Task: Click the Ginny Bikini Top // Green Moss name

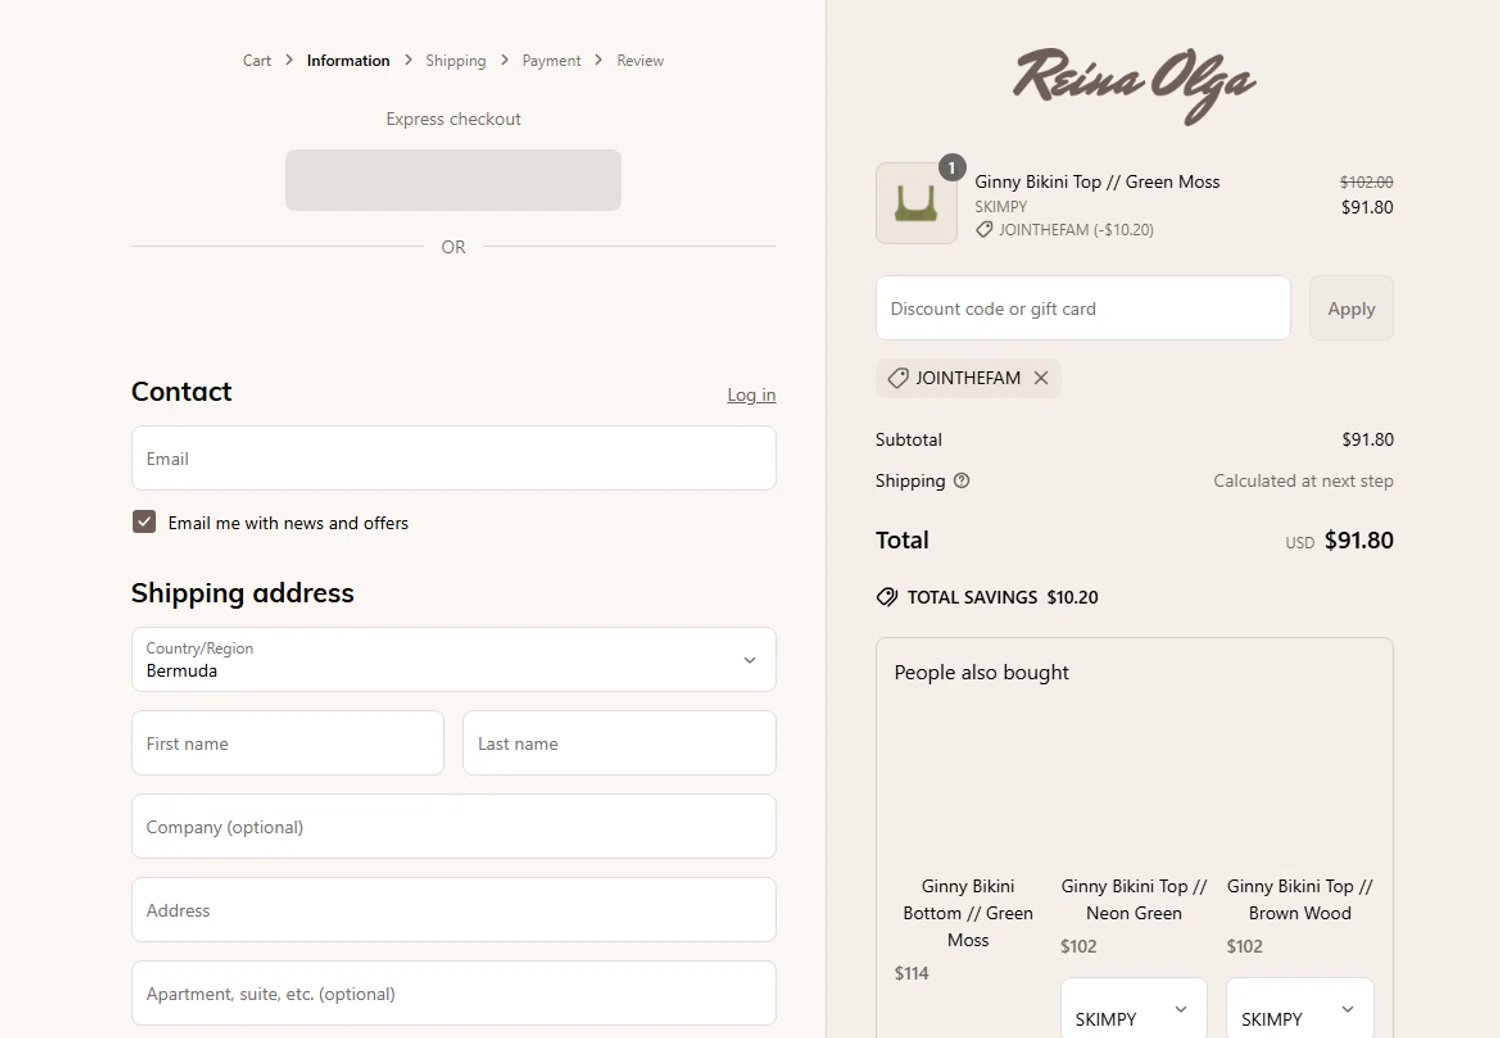Action: pyautogui.click(x=1097, y=182)
